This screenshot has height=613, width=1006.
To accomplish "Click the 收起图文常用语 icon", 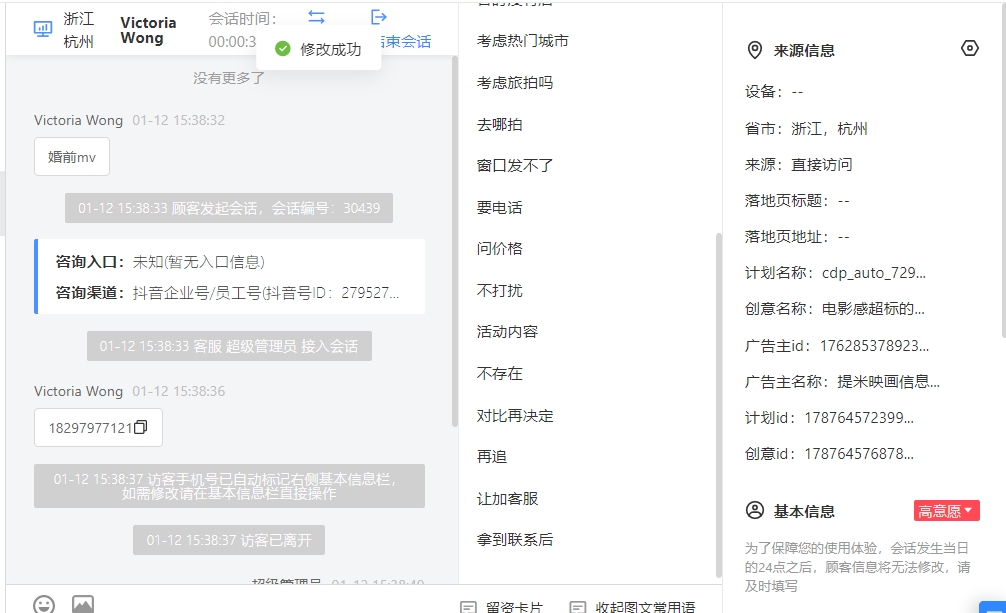I will (578, 607).
